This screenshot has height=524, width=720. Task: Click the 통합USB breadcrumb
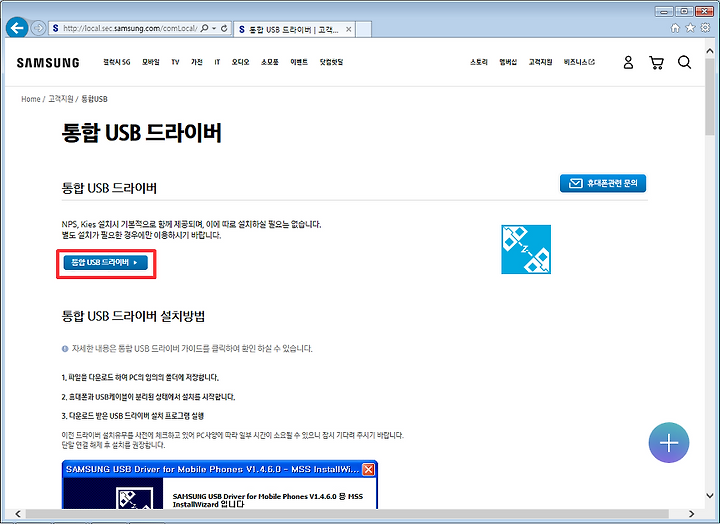tap(94, 99)
